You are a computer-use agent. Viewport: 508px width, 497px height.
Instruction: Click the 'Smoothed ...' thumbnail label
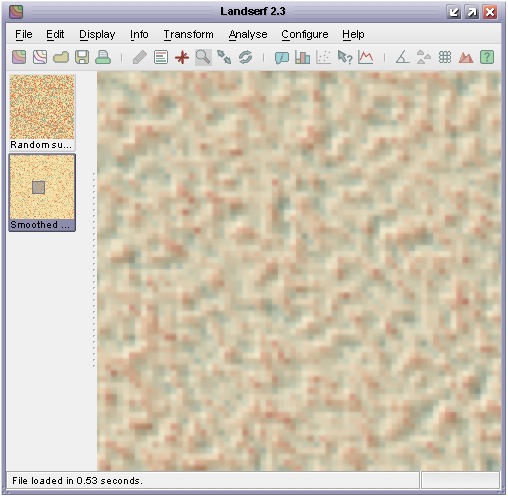pos(40,225)
